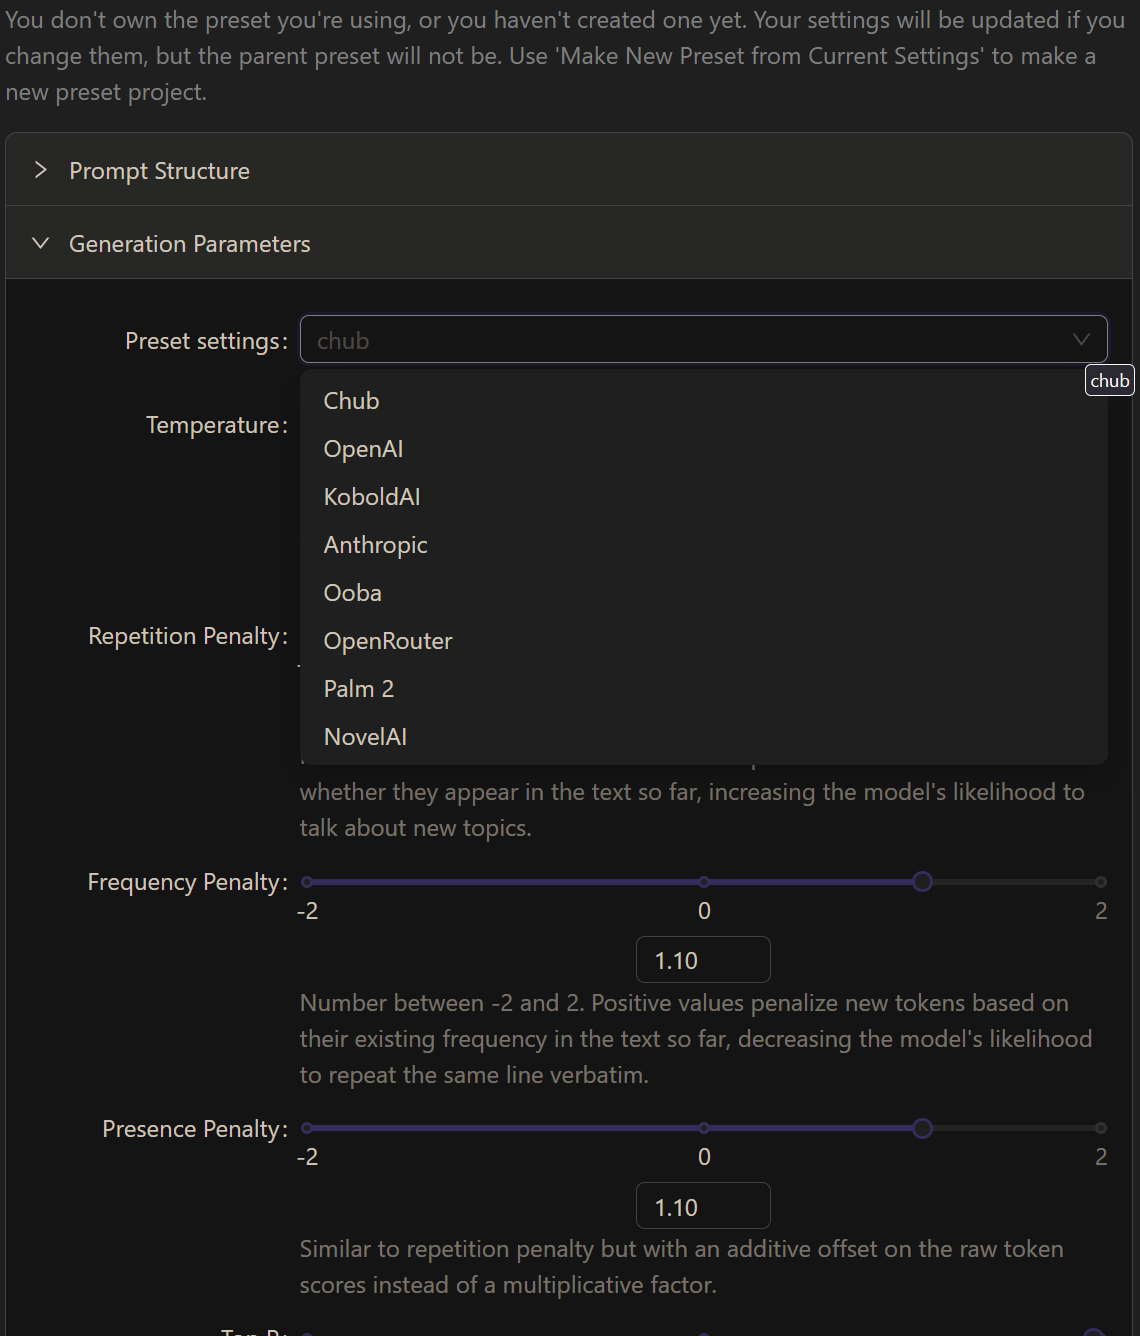The height and width of the screenshot is (1336, 1140).
Task: Collapse the Generation Parameters section
Action: [x=568, y=243]
